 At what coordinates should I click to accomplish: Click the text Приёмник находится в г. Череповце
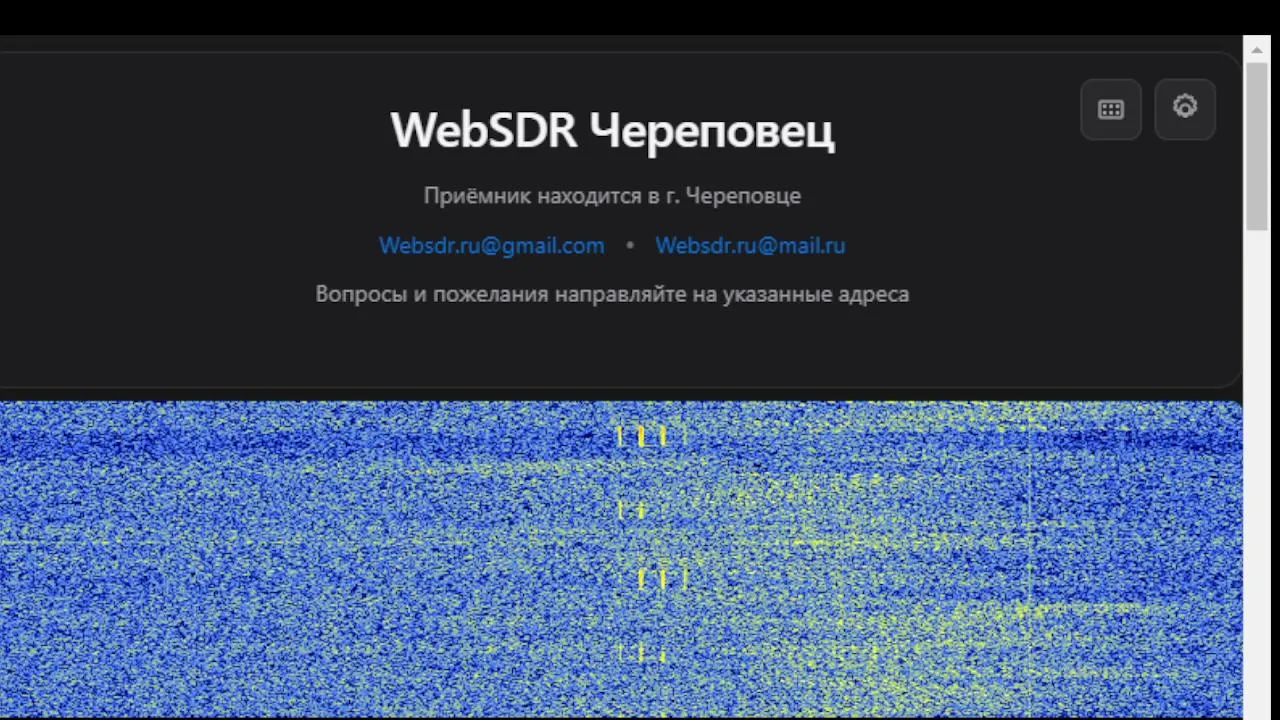(612, 195)
